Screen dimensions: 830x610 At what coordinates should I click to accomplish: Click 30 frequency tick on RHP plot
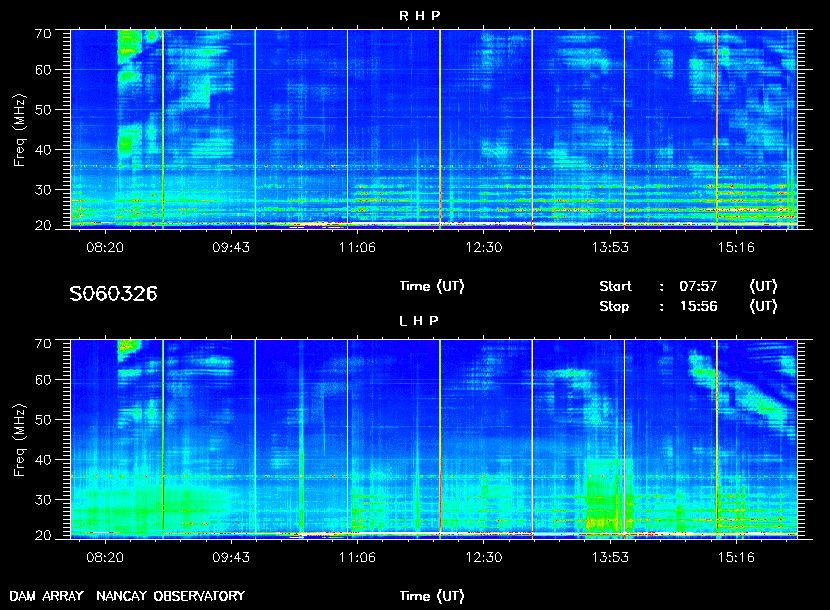pos(43,190)
